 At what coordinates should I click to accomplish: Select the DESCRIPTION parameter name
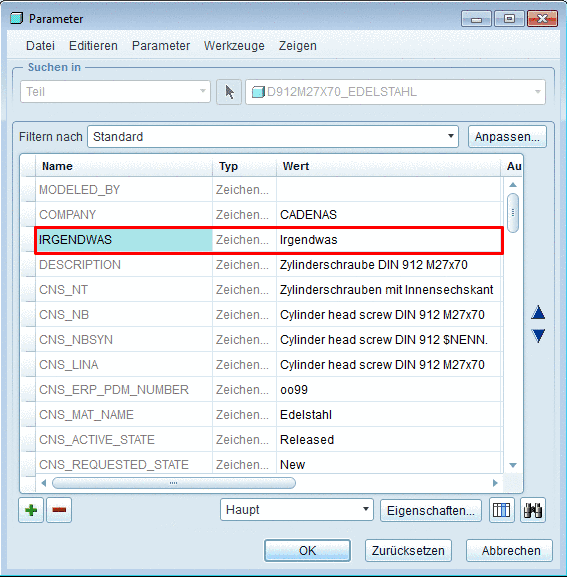coord(80,265)
